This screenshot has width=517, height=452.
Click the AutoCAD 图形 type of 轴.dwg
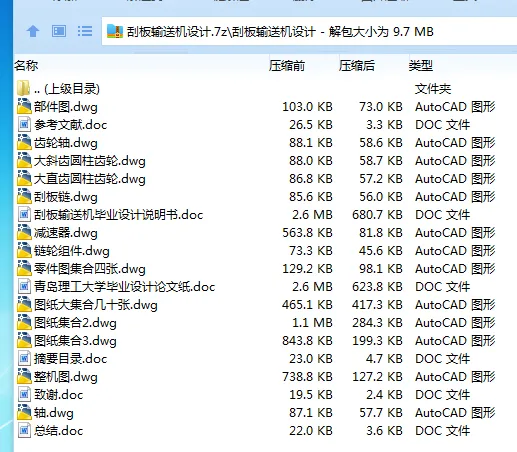455,413
